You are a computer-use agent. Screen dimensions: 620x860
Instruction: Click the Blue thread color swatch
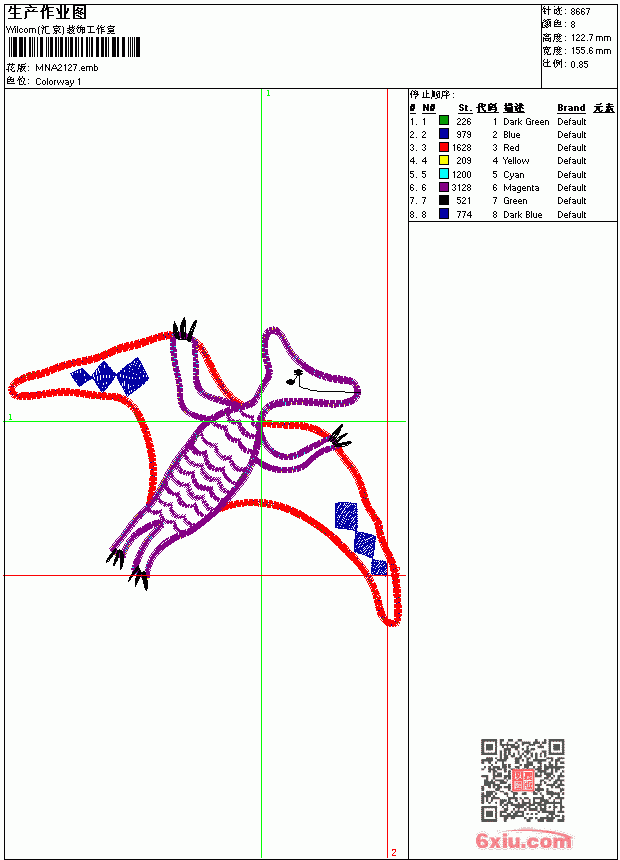[444, 134]
